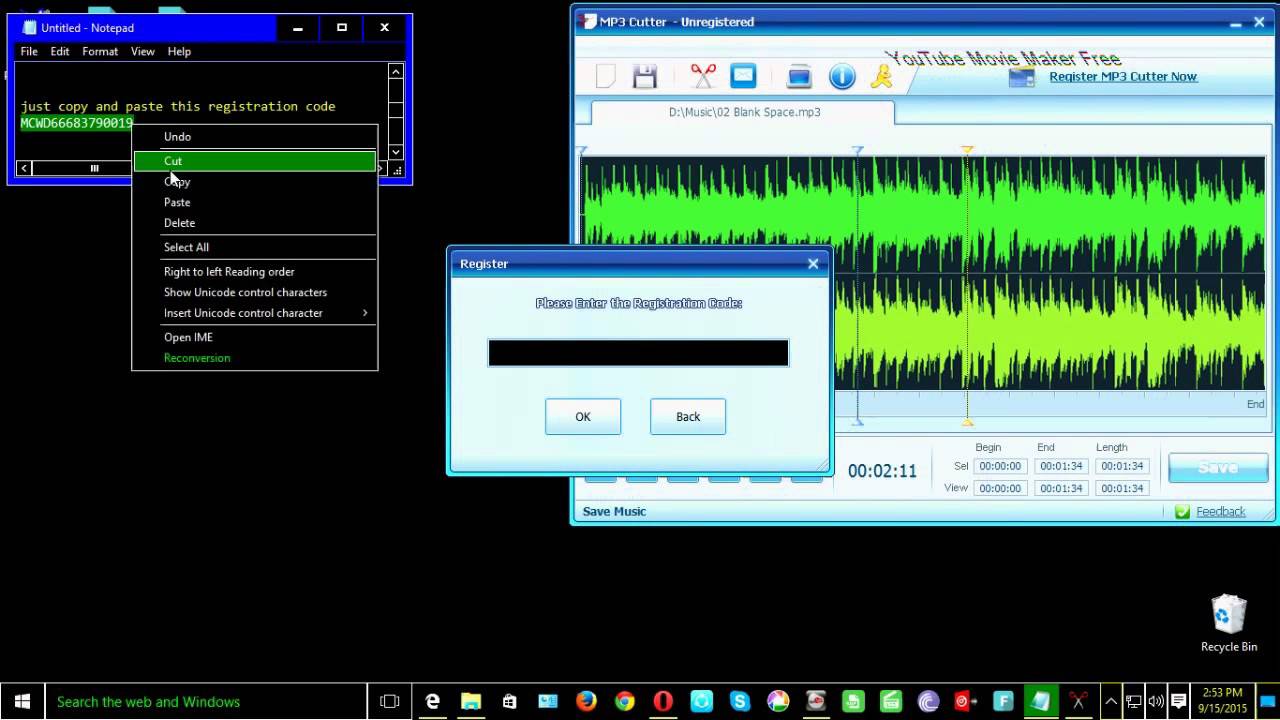Open Skype from the taskbar
The width and height of the screenshot is (1280, 720).
click(739, 702)
